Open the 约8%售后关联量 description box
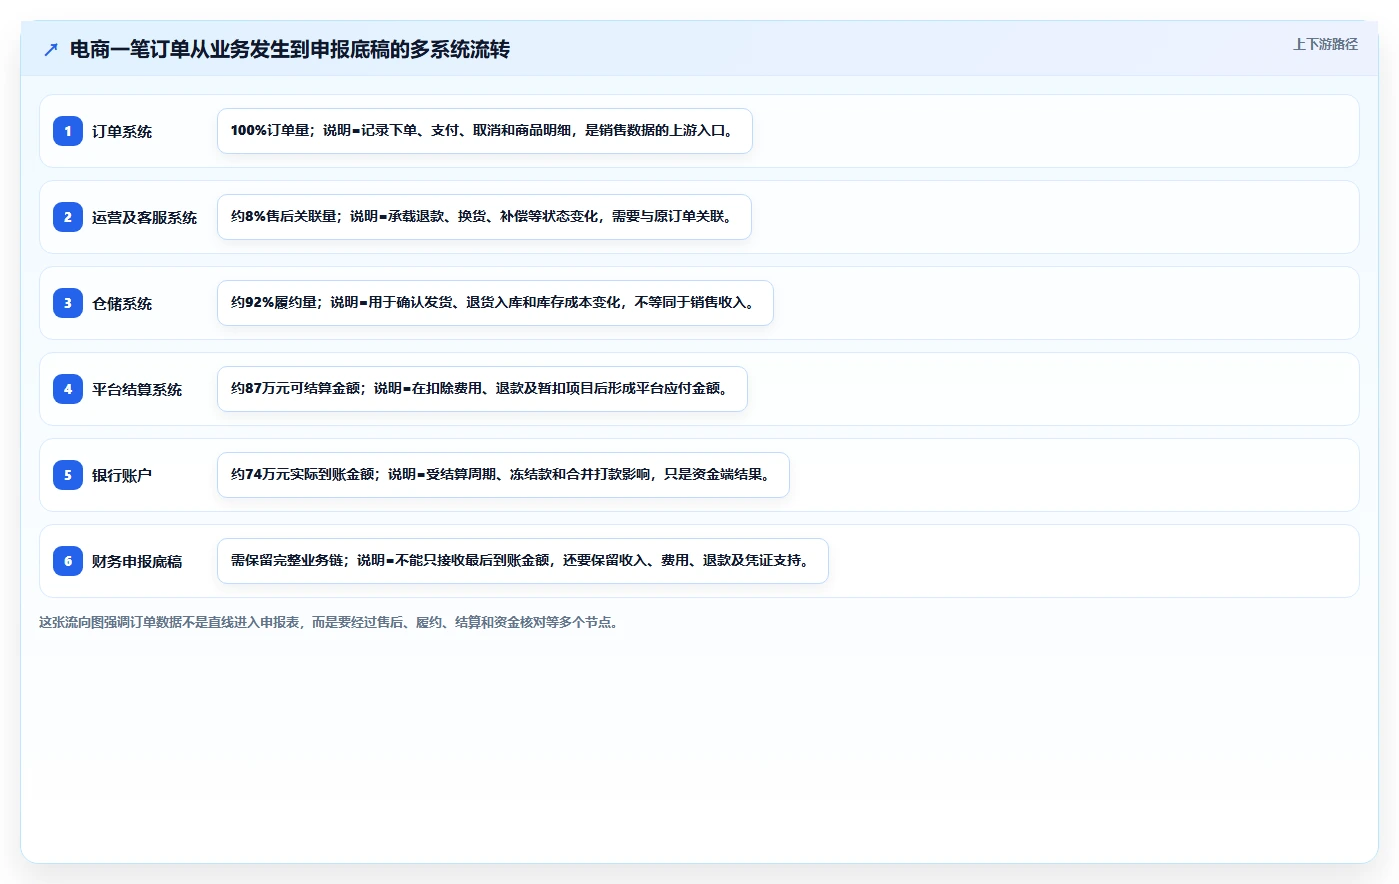The width and height of the screenshot is (1399, 884). [484, 217]
